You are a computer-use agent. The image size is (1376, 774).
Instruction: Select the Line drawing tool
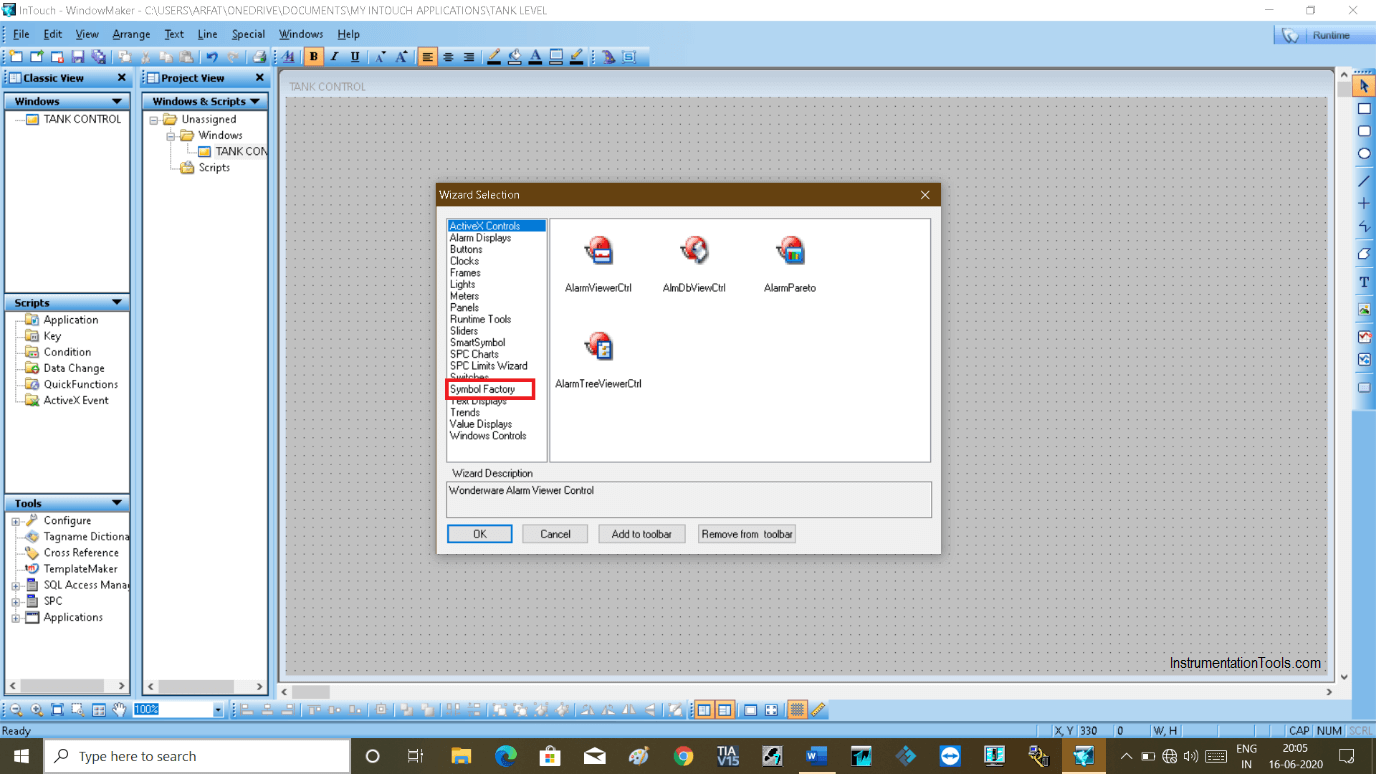(x=1364, y=181)
